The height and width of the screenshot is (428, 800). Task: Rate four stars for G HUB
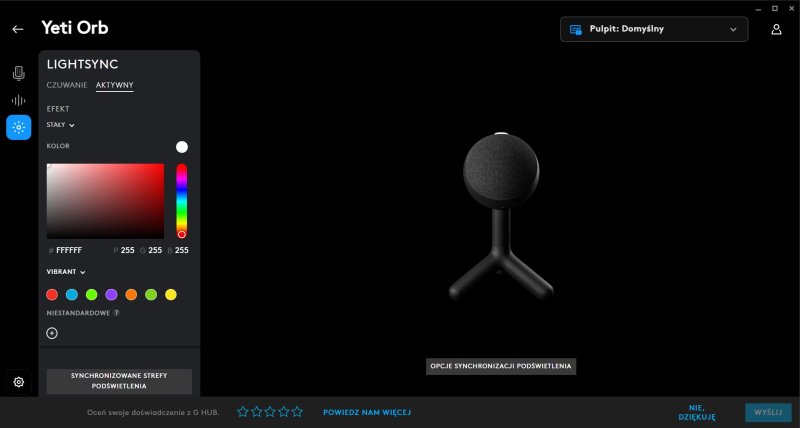[284, 412]
